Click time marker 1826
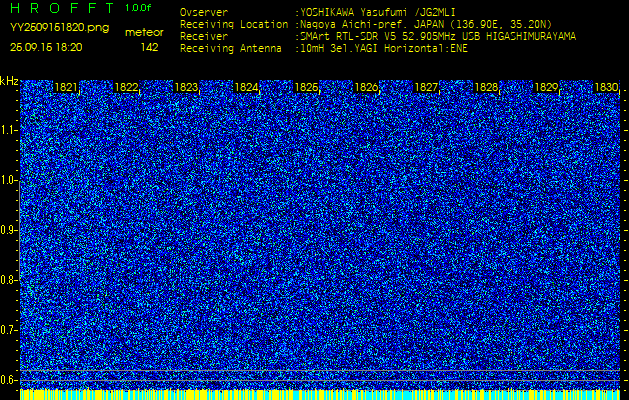The width and height of the screenshot is (629, 400). click(366, 87)
